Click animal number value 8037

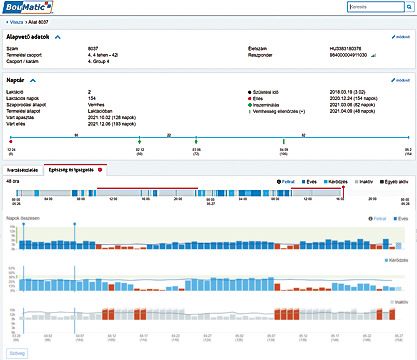[93, 49]
